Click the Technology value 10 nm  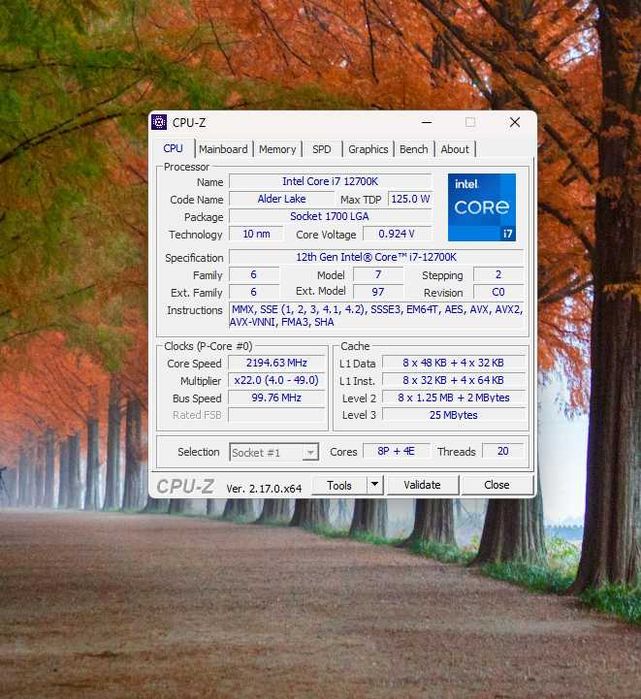tap(256, 234)
